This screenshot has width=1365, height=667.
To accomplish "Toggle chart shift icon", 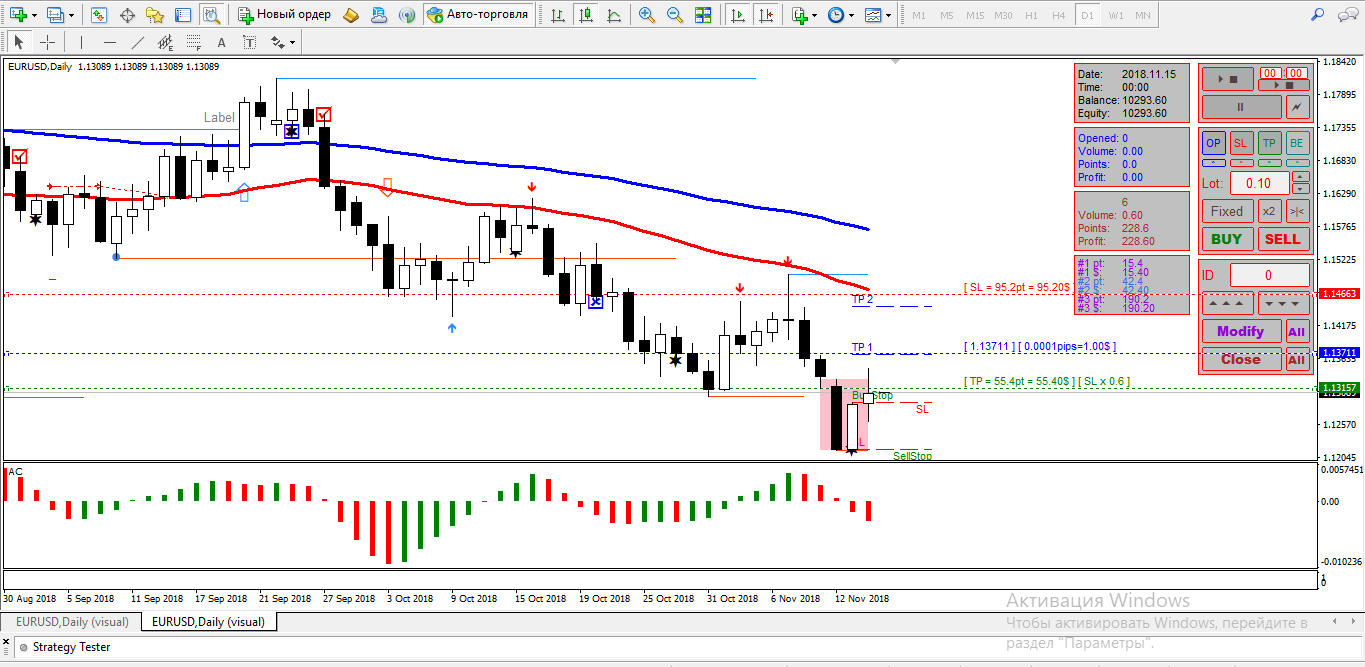I will (766, 15).
